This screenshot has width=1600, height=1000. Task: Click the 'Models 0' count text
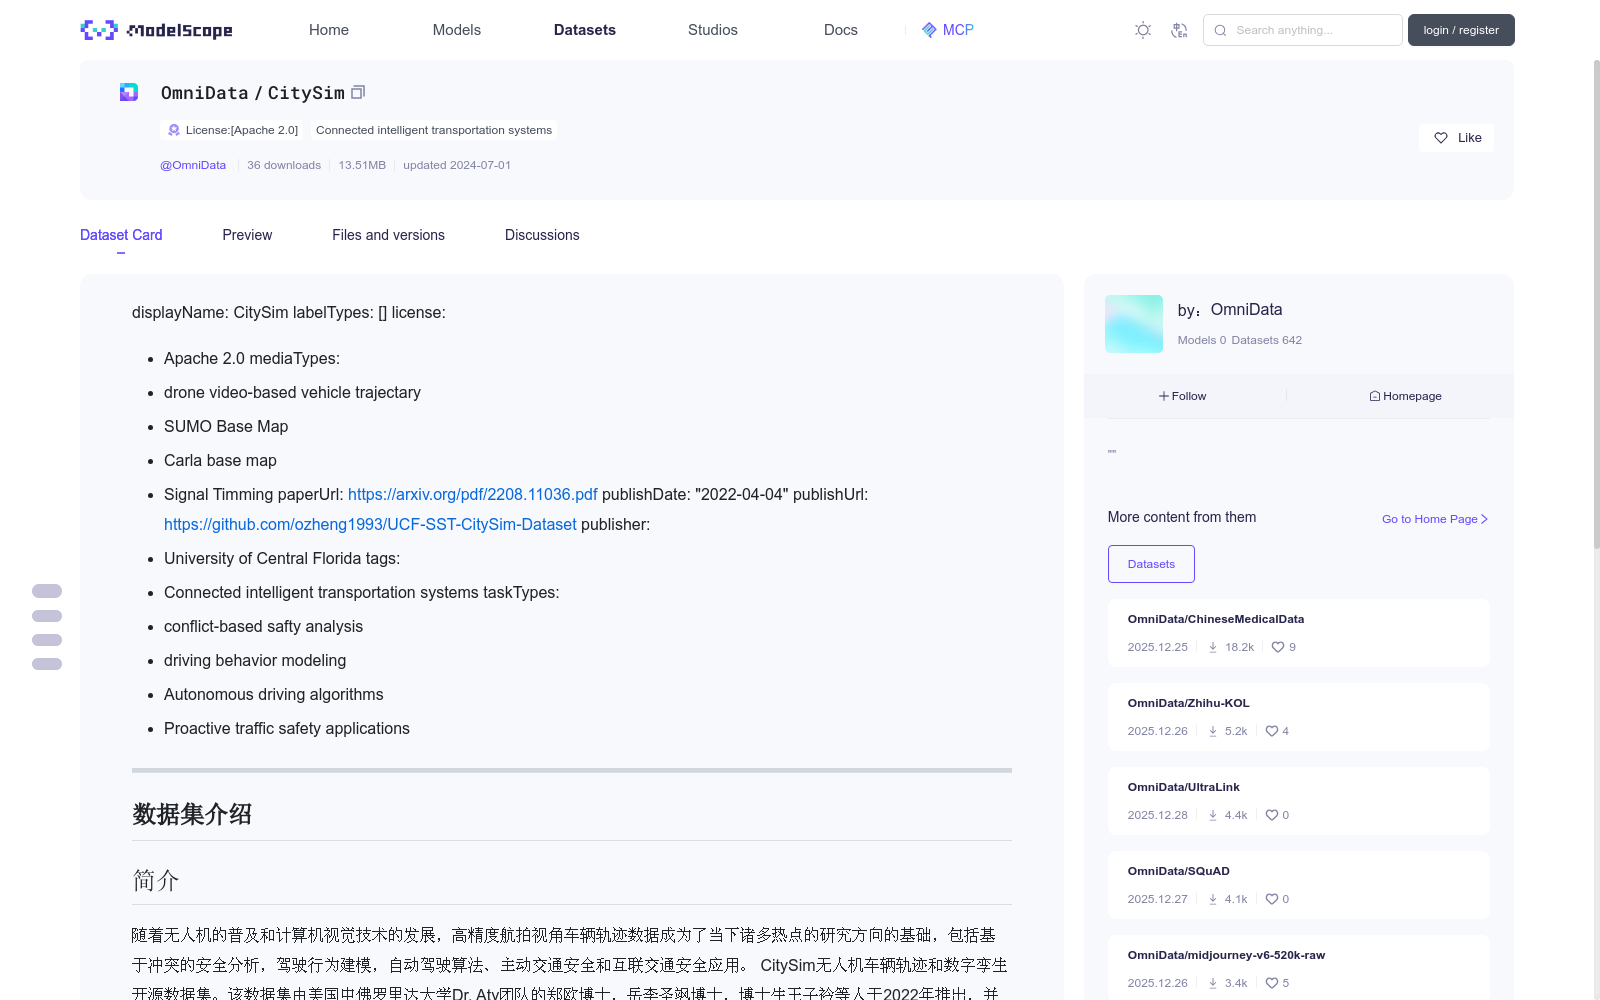click(1202, 340)
